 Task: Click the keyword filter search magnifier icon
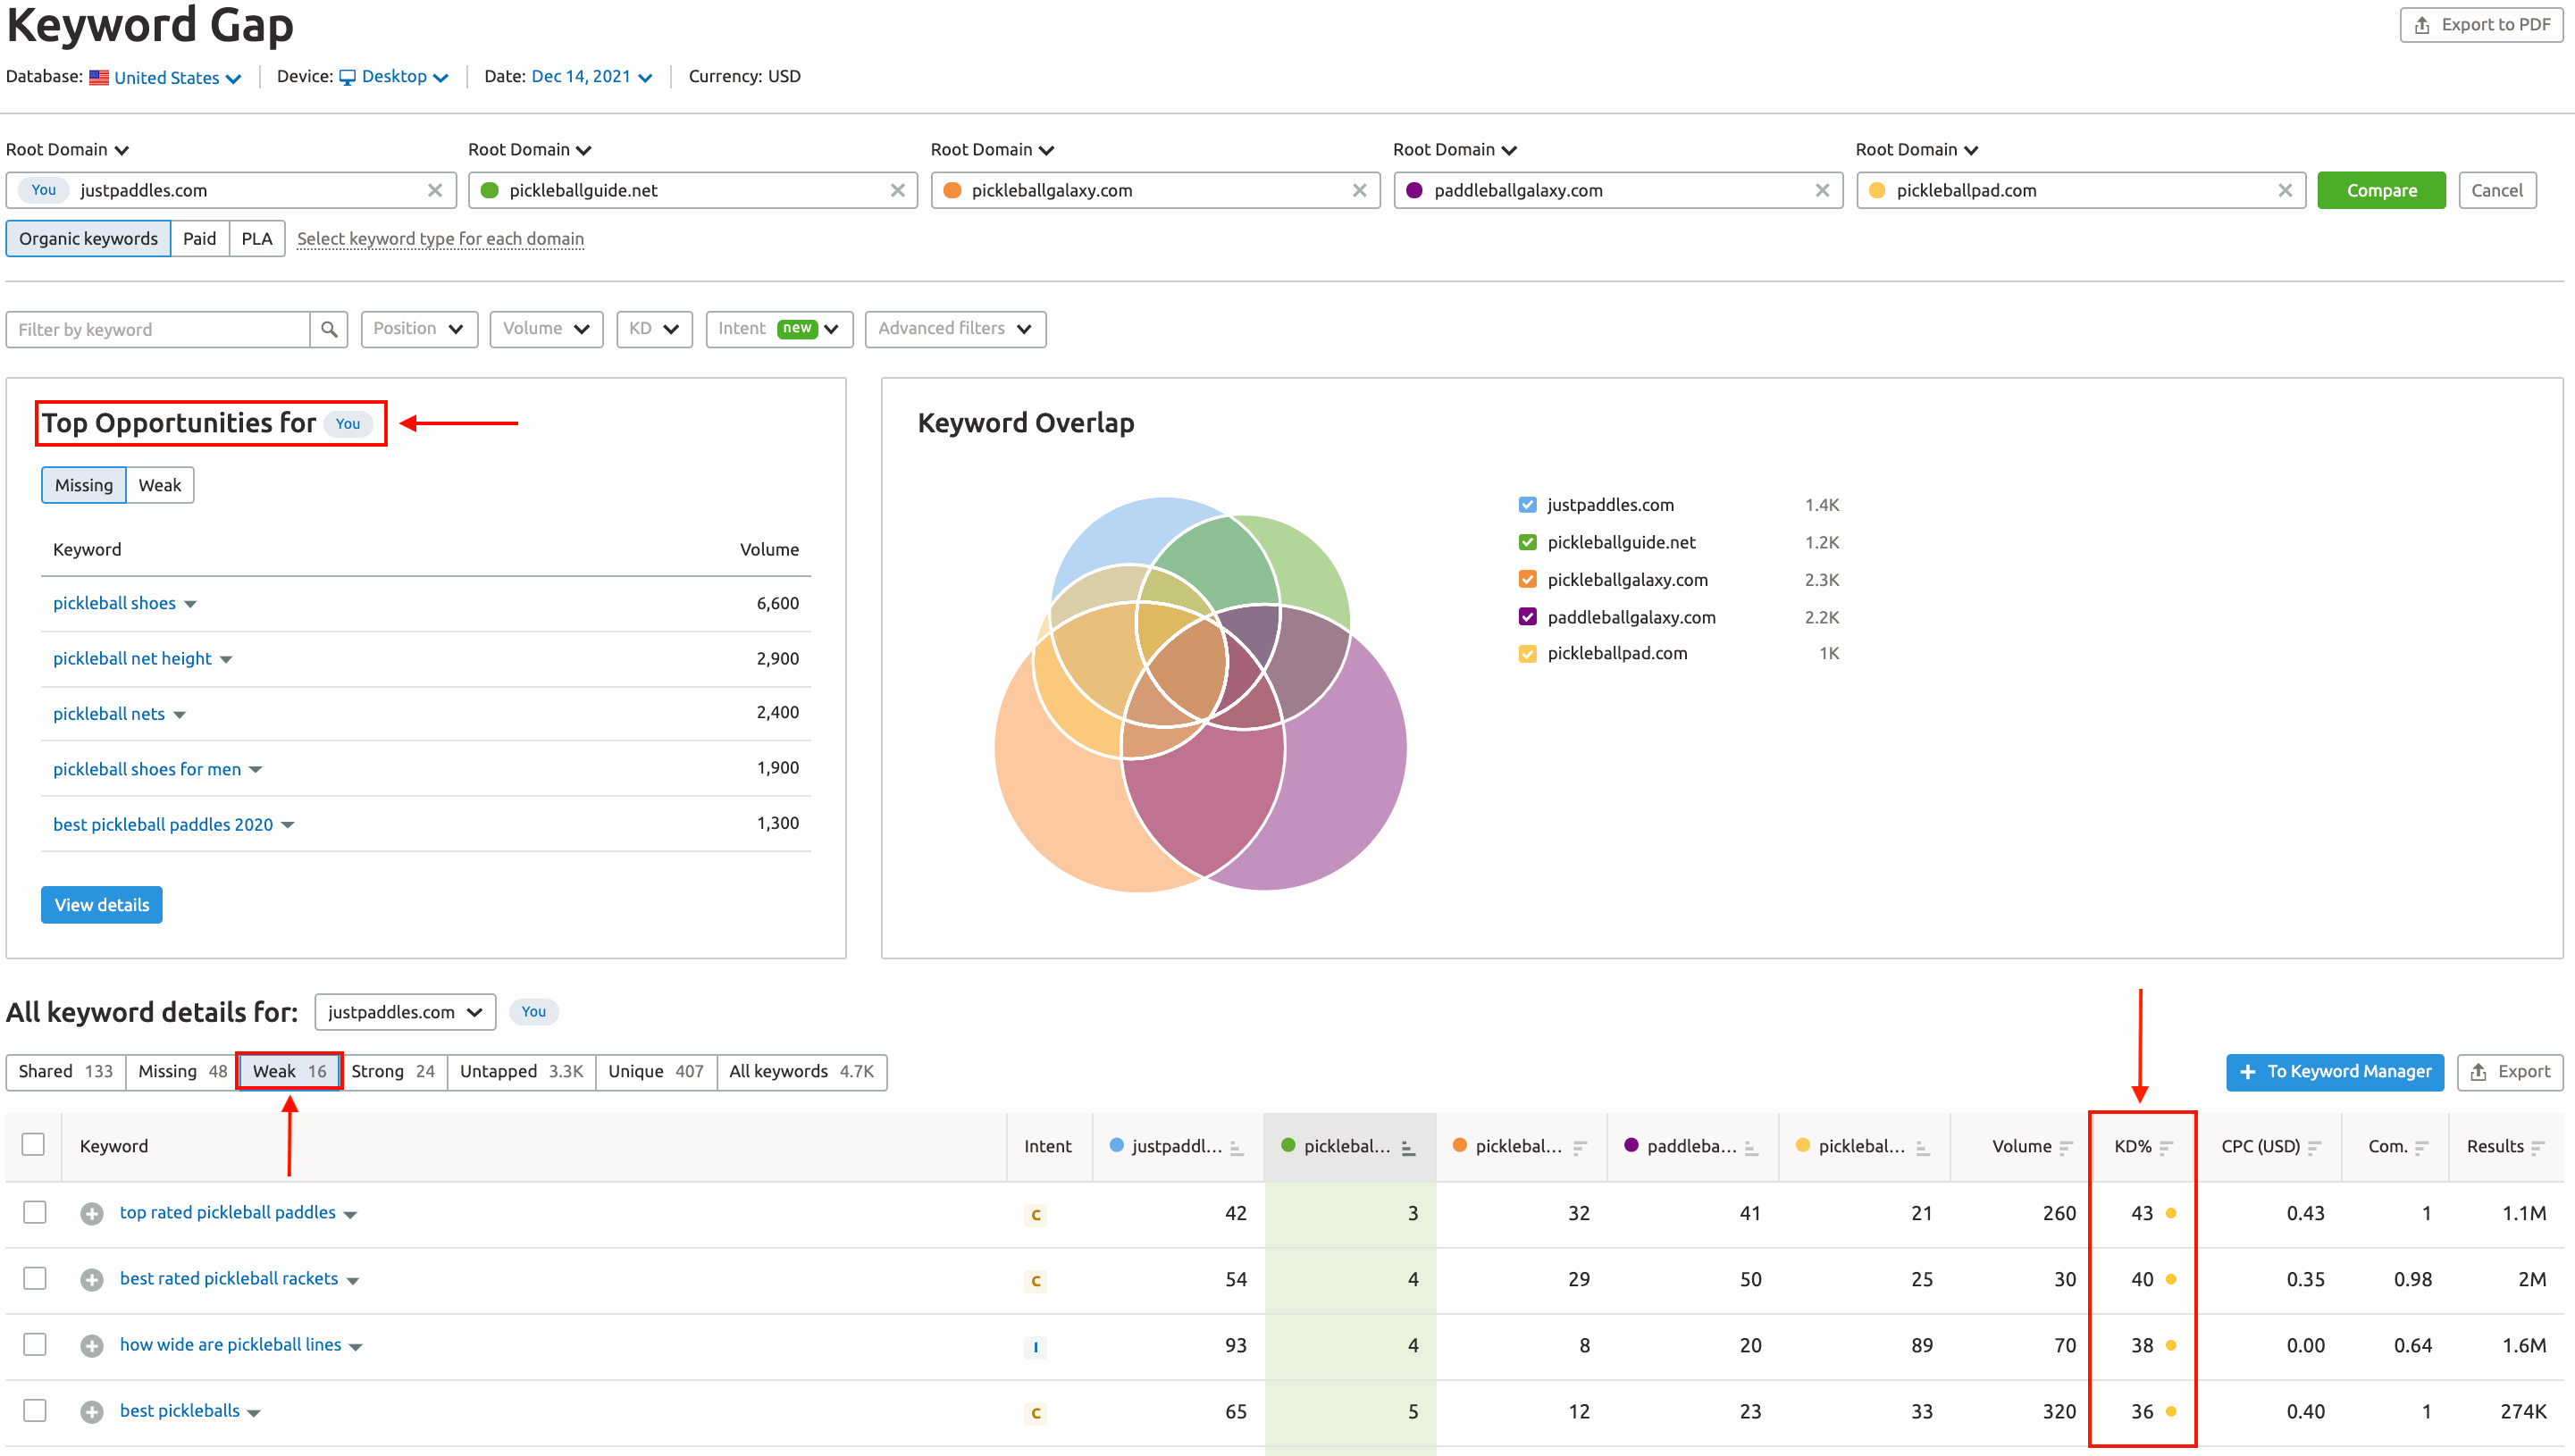coord(329,329)
